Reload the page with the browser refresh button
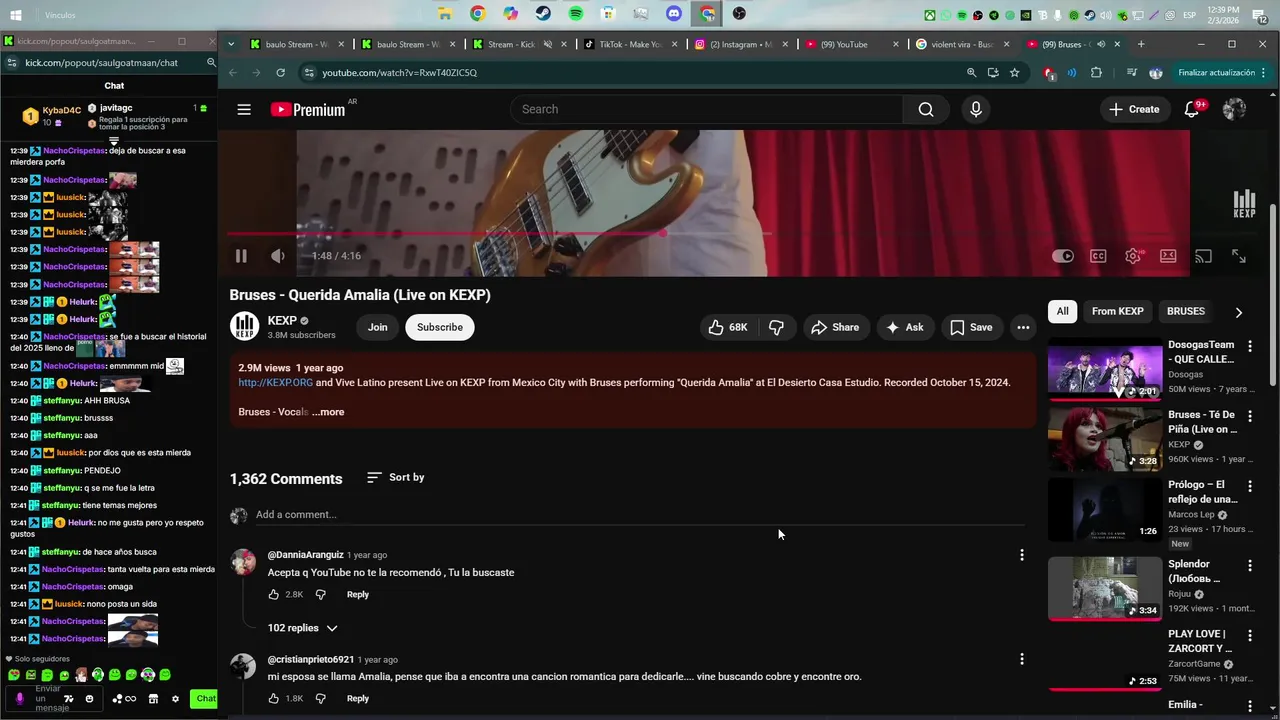Screen dimensions: 1280x720 (280, 73)
